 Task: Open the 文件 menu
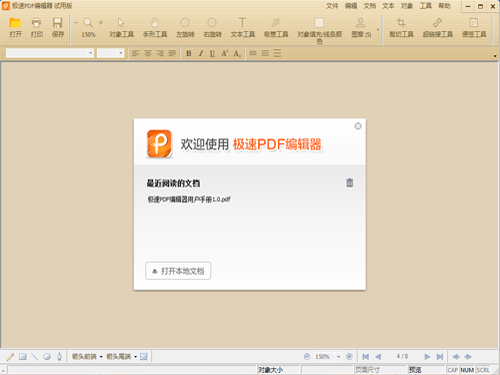point(332,6)
